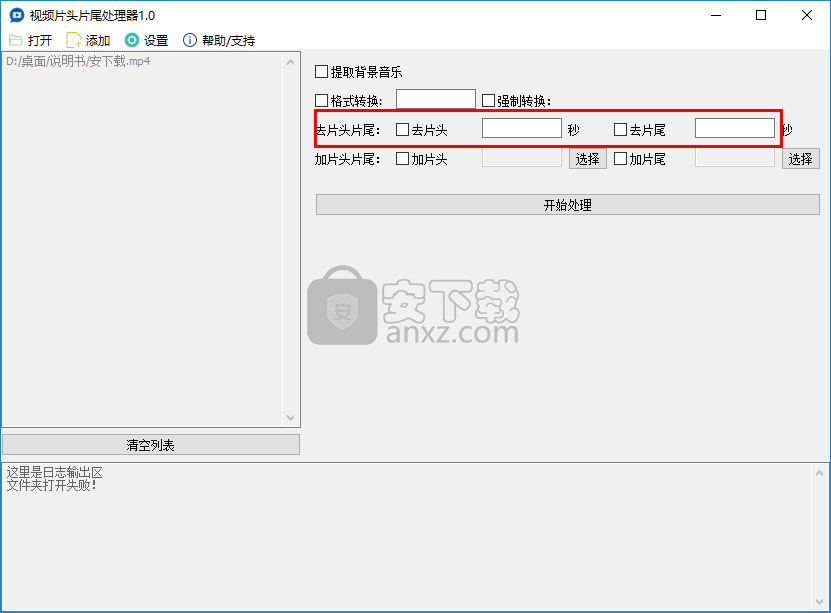Check the 去片尾 option

pos(620,129)
